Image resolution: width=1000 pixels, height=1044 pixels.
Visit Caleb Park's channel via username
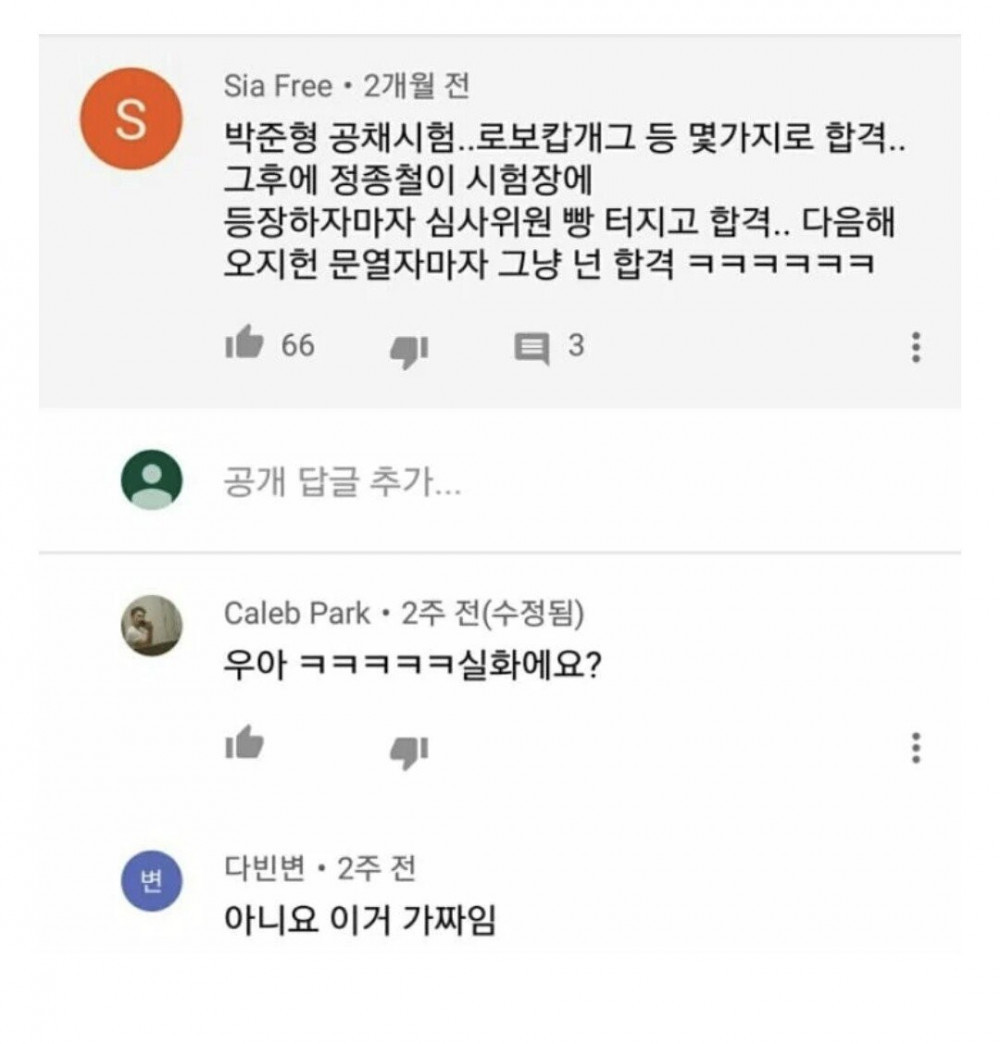296,613
